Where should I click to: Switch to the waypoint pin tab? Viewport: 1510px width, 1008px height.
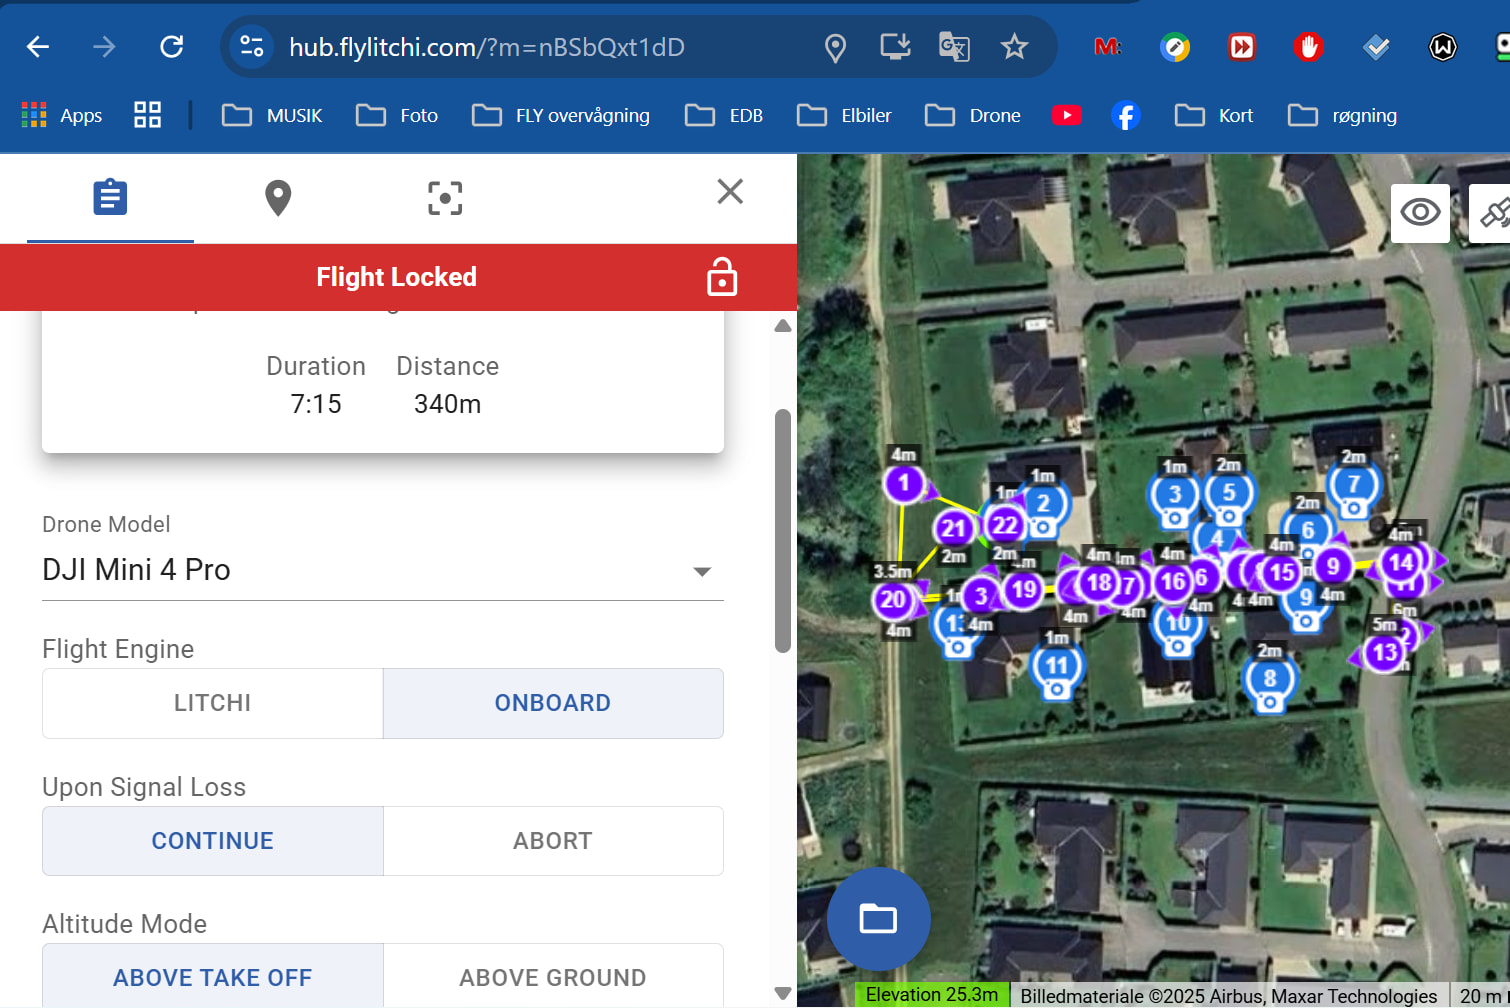pos(277,197)
